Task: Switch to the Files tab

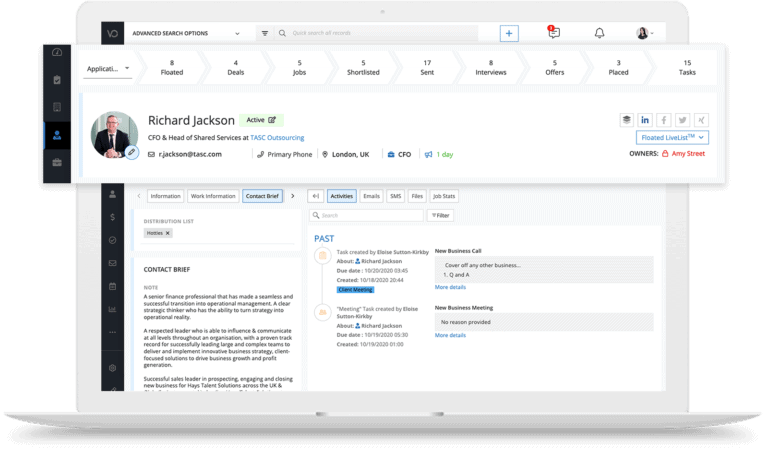Action: [417, 196]
